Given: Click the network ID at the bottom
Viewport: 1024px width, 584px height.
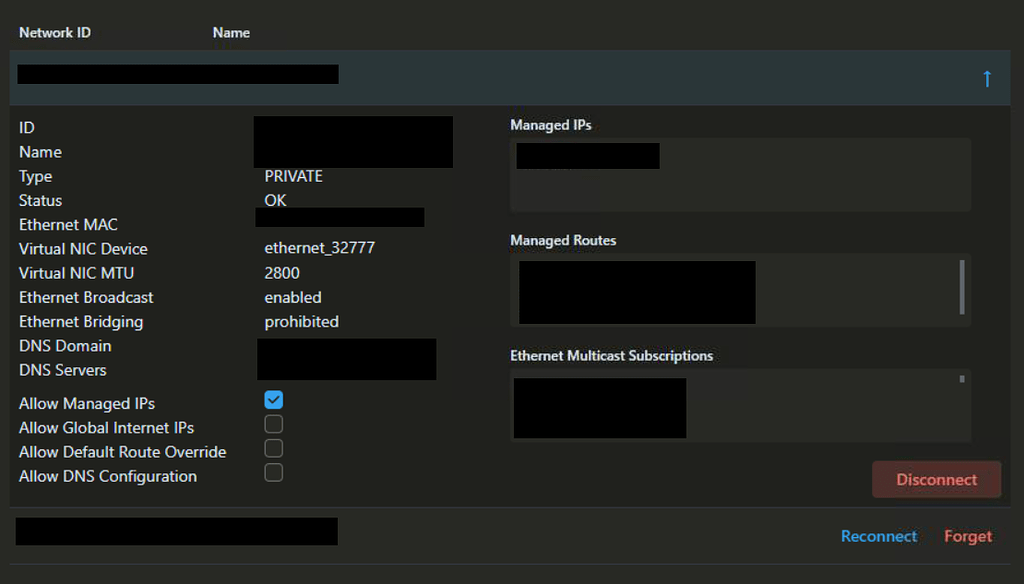Looking at the screenshot, I should click(x=176, y=531).
